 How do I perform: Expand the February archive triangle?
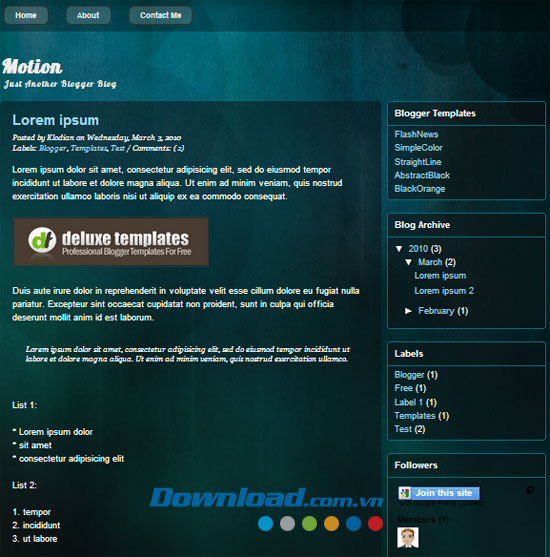click(409, 311)
